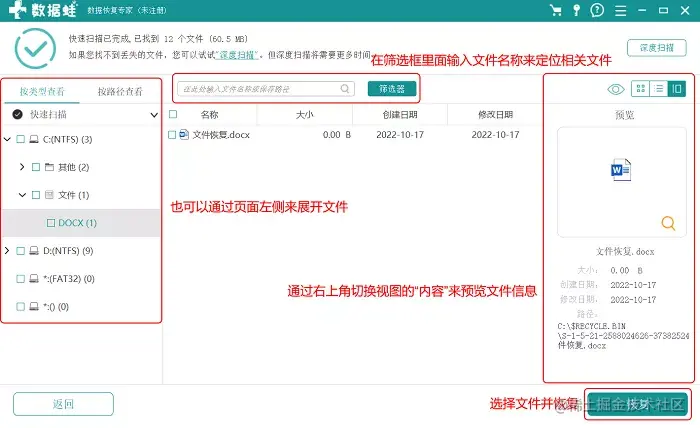Click the orange magnifier in preview pane

(668, 223)
